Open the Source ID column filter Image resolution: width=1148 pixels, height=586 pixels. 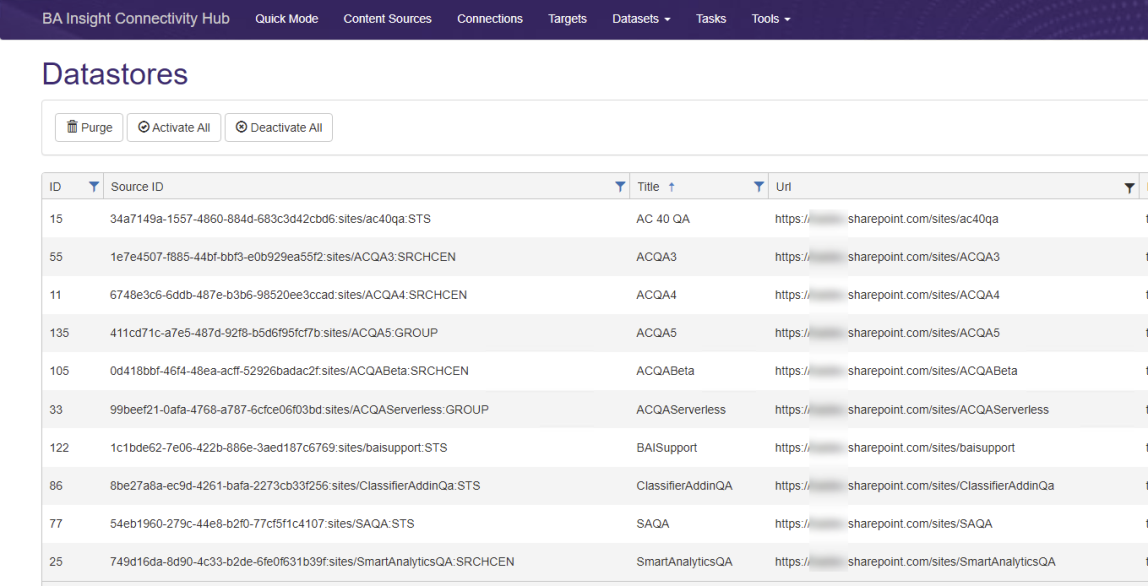pos(620,187)
